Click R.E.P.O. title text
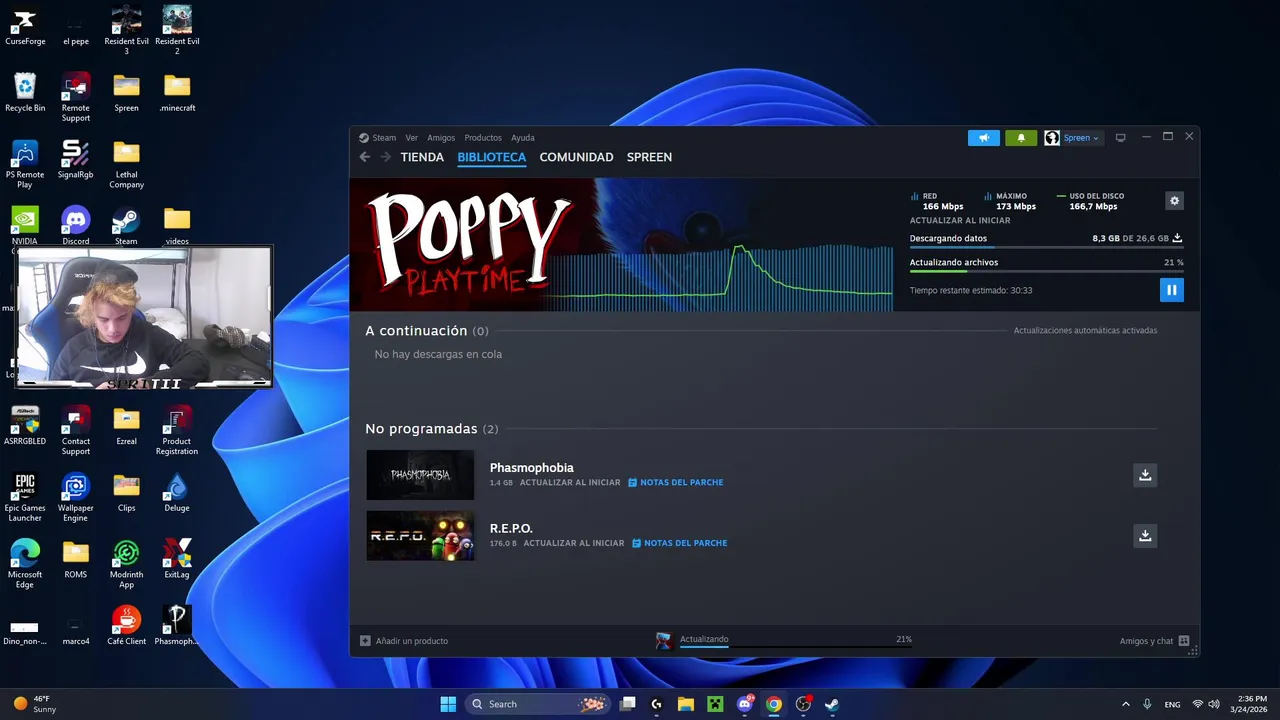1280x720 pixels. point(511,528)
